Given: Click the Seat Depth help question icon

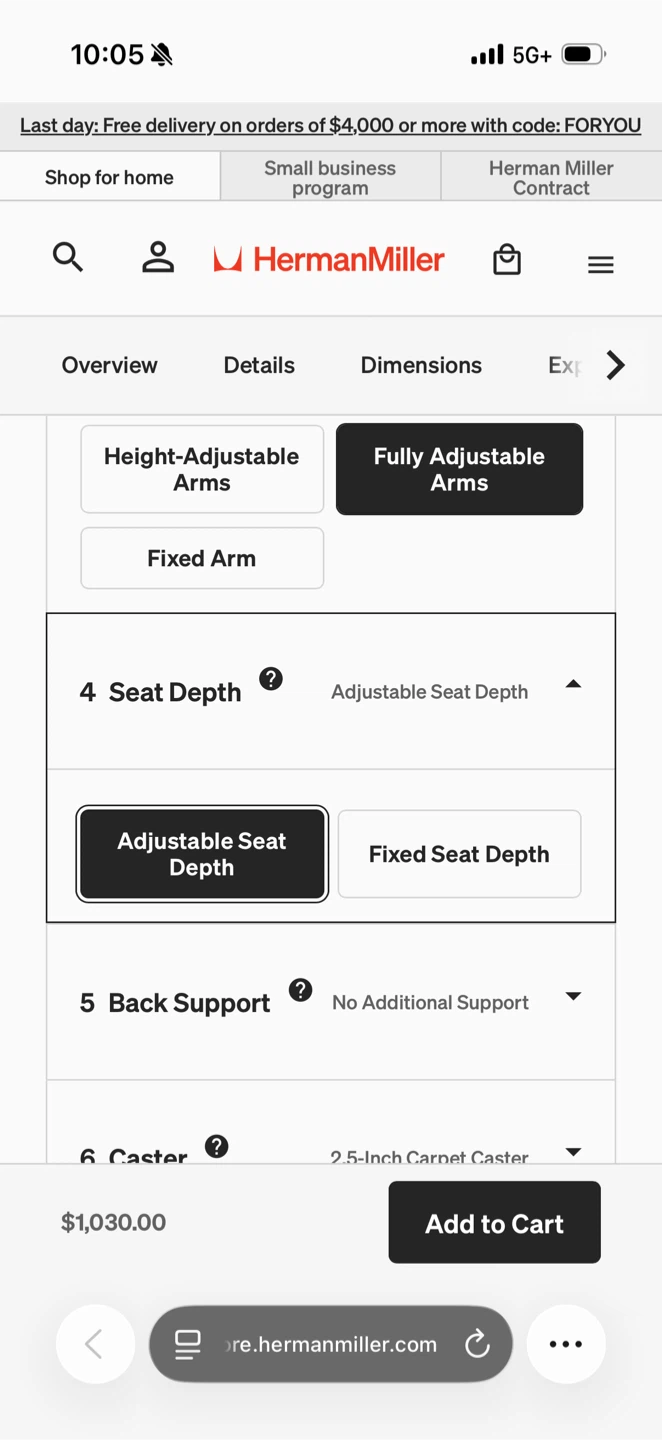Looking at the screenshot, I should point(271,679).
